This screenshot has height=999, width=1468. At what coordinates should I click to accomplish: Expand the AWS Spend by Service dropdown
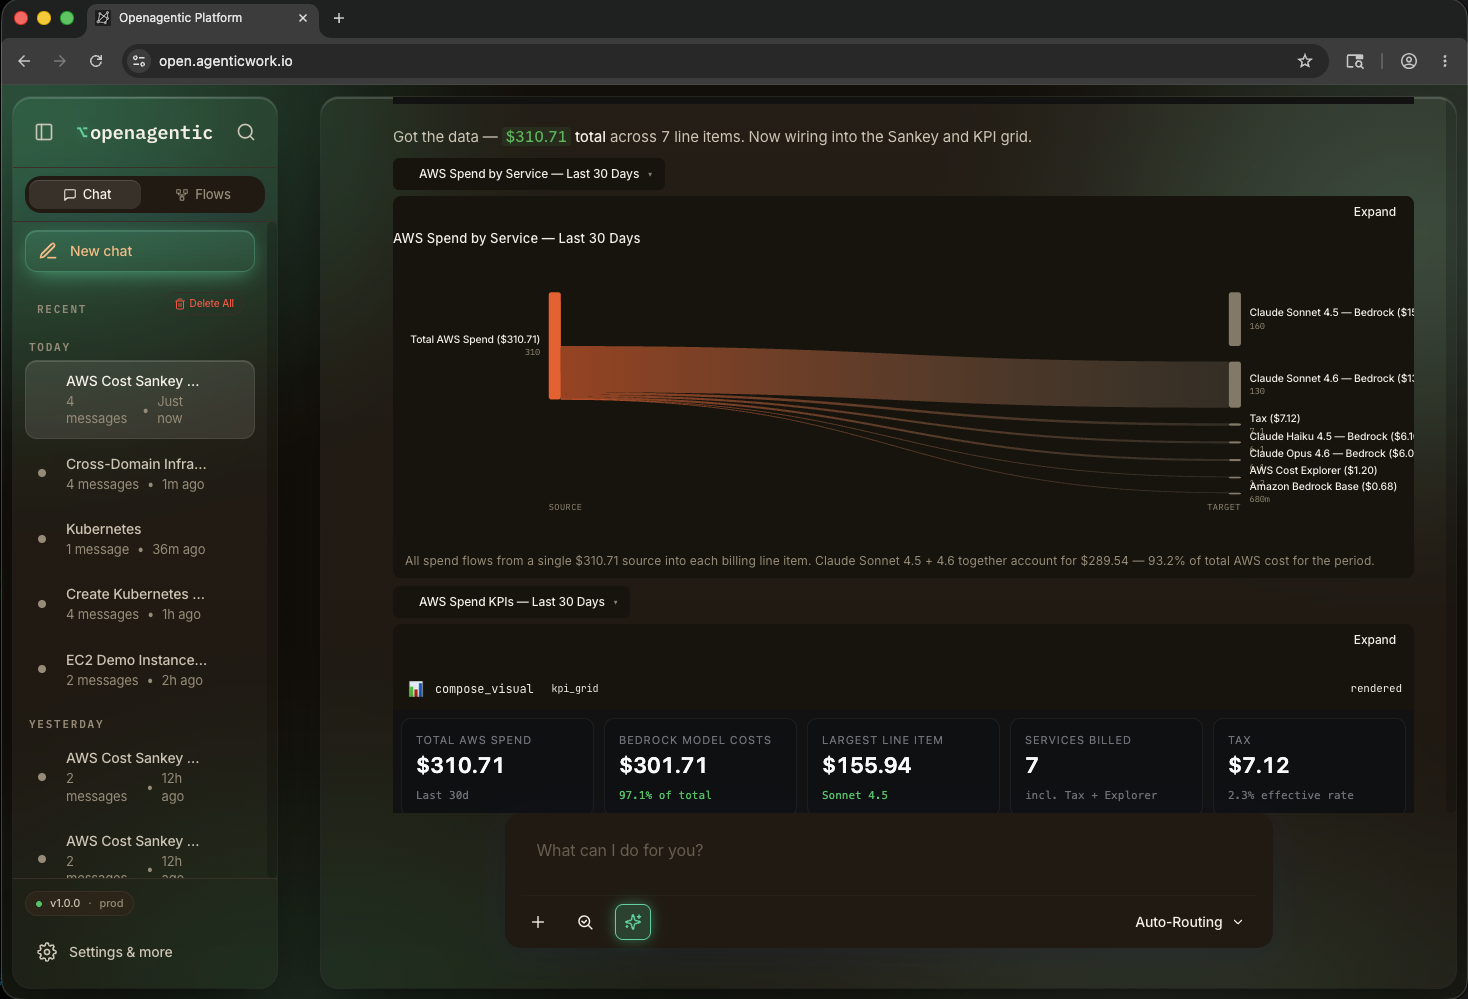click(x=528, y=174)
